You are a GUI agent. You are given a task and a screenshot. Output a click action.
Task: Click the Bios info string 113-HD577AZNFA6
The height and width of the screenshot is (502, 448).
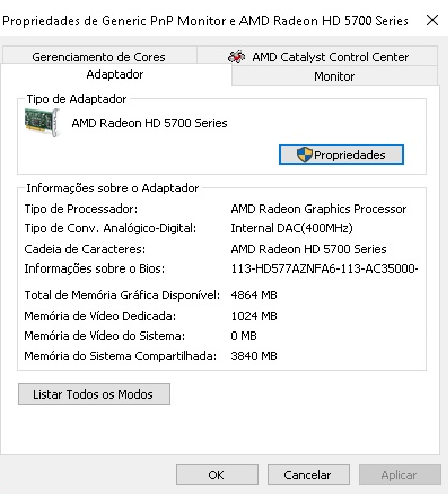(x=325, y=268)
